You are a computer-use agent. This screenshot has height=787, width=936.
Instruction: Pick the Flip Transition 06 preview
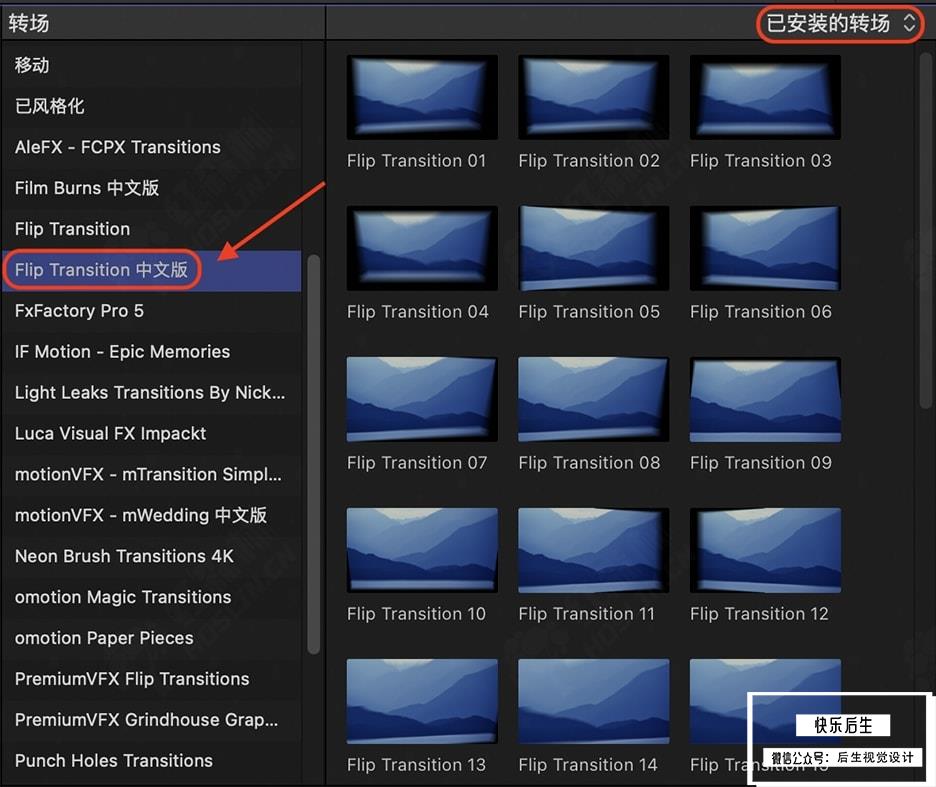pyautogui.click(x=765, y=248)
